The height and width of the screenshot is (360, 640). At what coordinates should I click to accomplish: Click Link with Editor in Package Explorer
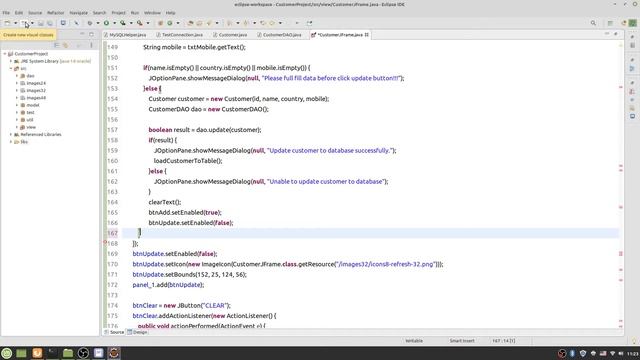point(65,45)
